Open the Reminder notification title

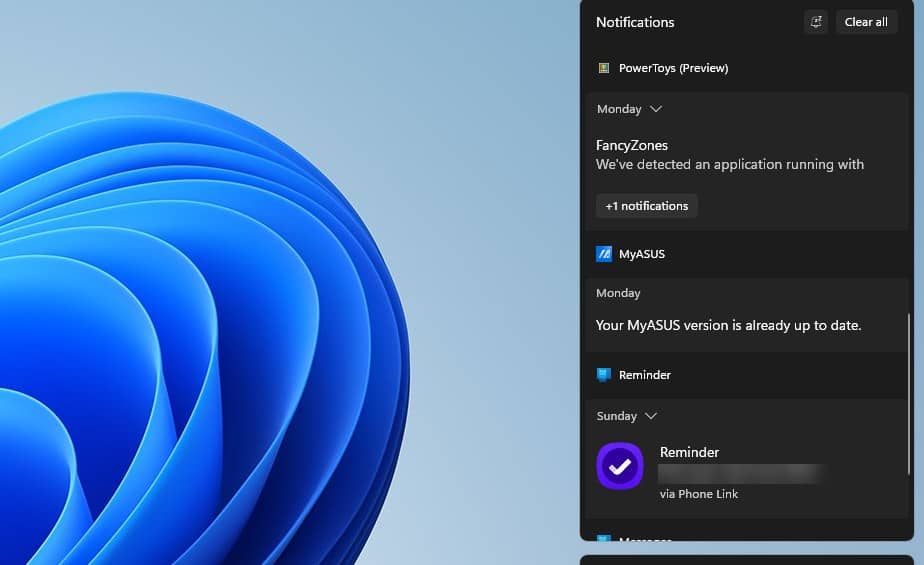coord(689,452)
